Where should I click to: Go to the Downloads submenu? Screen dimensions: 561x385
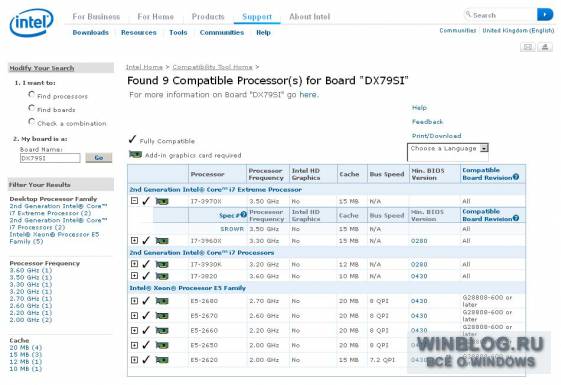(91, 33)
